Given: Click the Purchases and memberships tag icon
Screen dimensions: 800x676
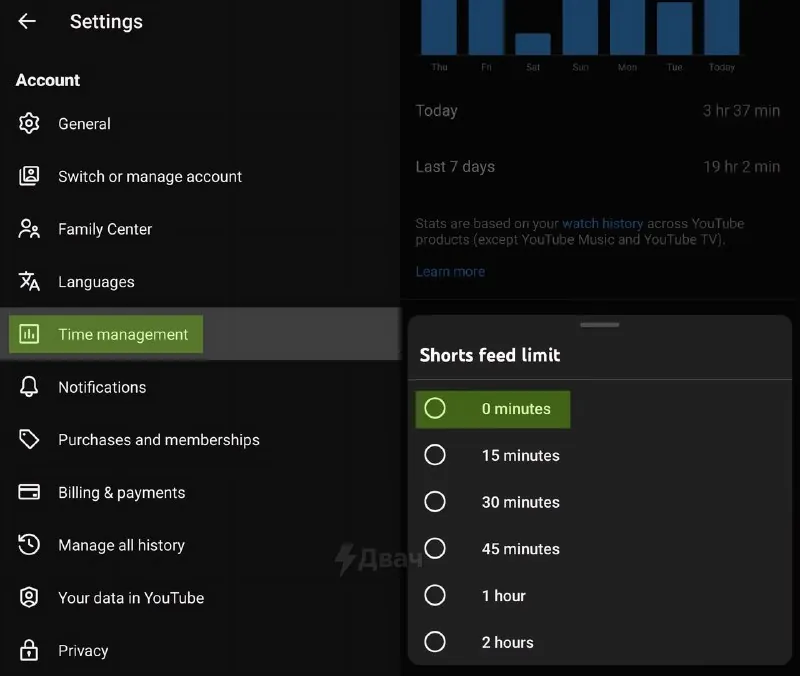Looking at the screenshot, I should [x=29, y=439].
